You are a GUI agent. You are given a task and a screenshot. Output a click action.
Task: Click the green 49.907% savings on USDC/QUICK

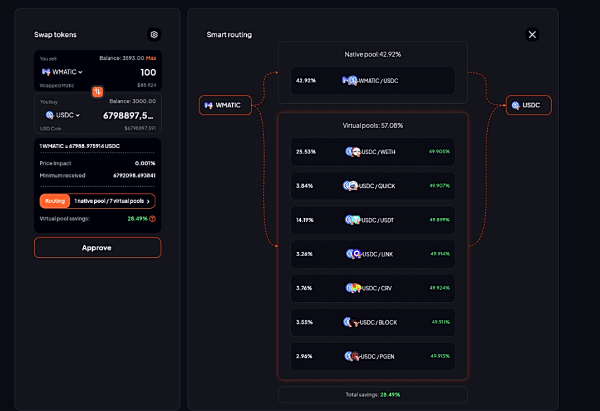[x=439, y=186]
